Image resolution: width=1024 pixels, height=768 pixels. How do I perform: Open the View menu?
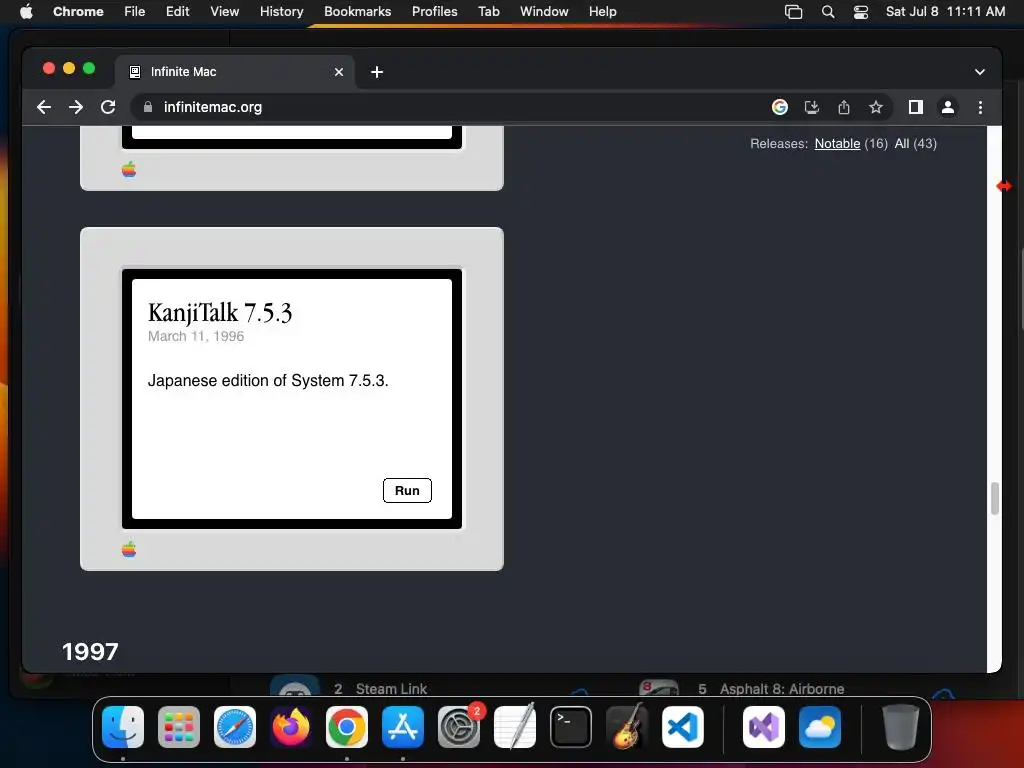point(225,12)
